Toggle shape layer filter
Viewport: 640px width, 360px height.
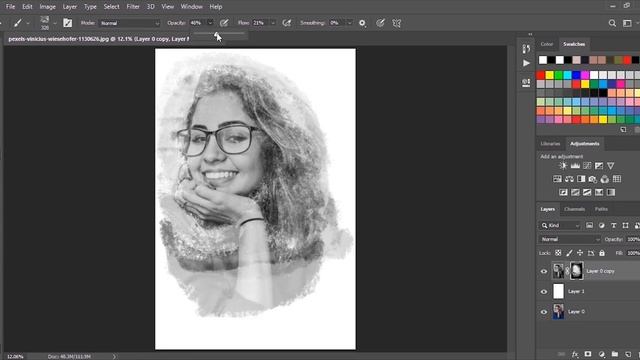click(625, 225)
